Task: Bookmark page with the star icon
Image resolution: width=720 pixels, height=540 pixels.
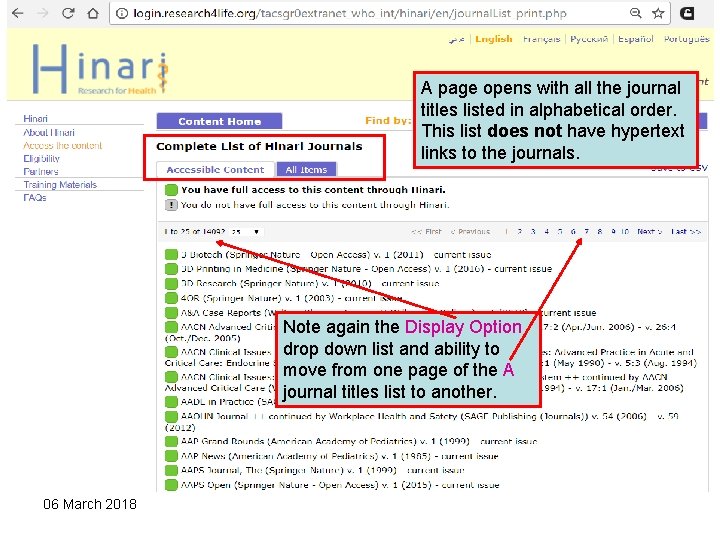Action: click(x=658, y=13)
